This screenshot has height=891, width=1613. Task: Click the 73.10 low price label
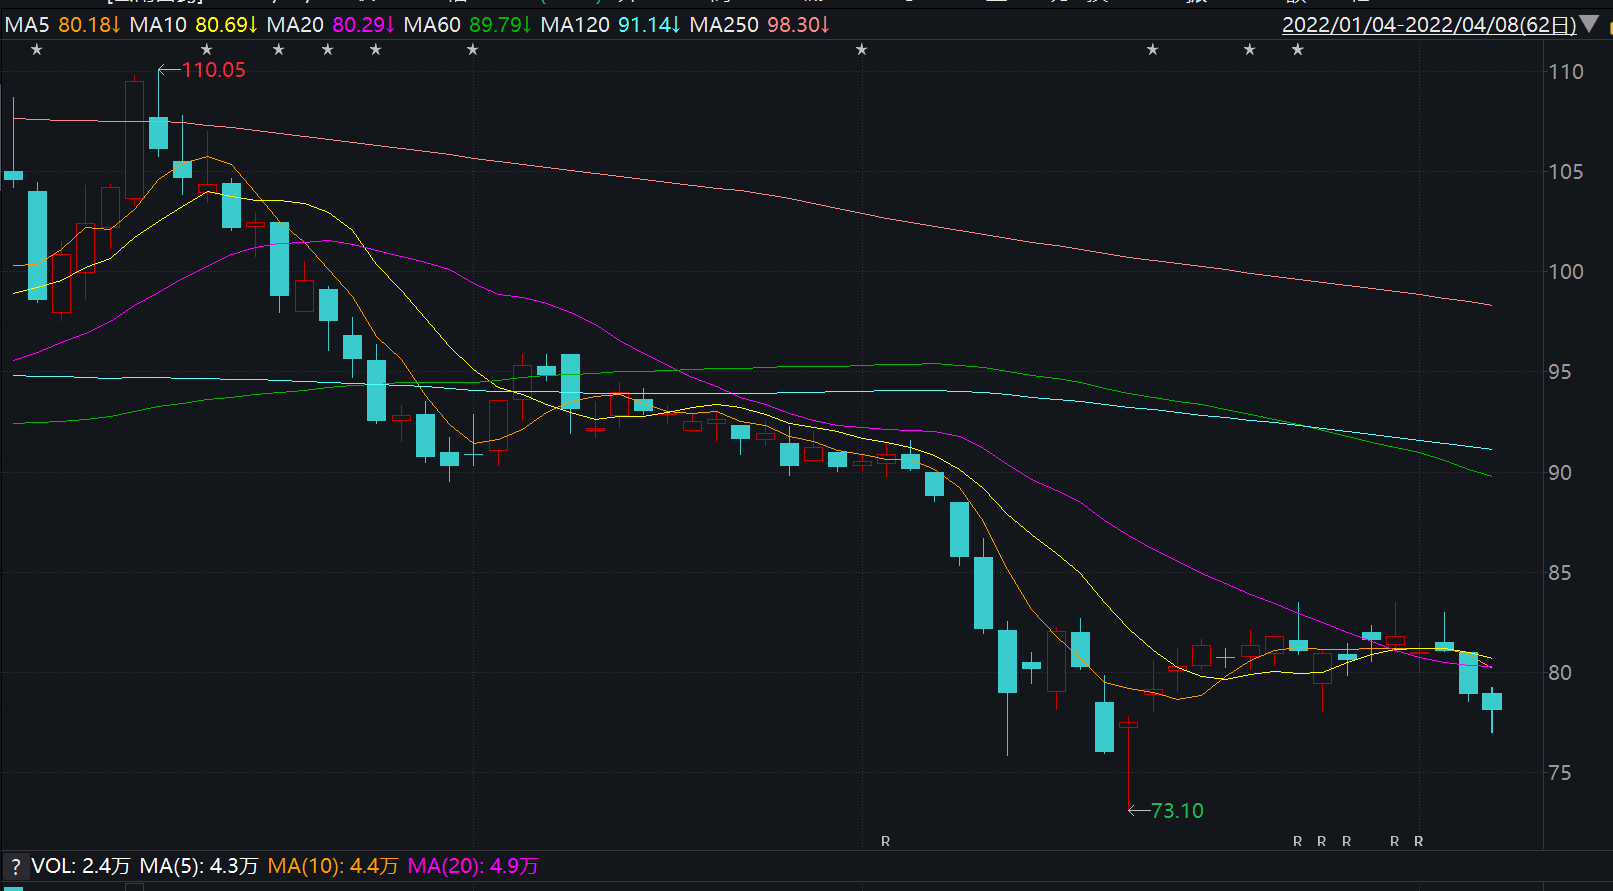1177,811
